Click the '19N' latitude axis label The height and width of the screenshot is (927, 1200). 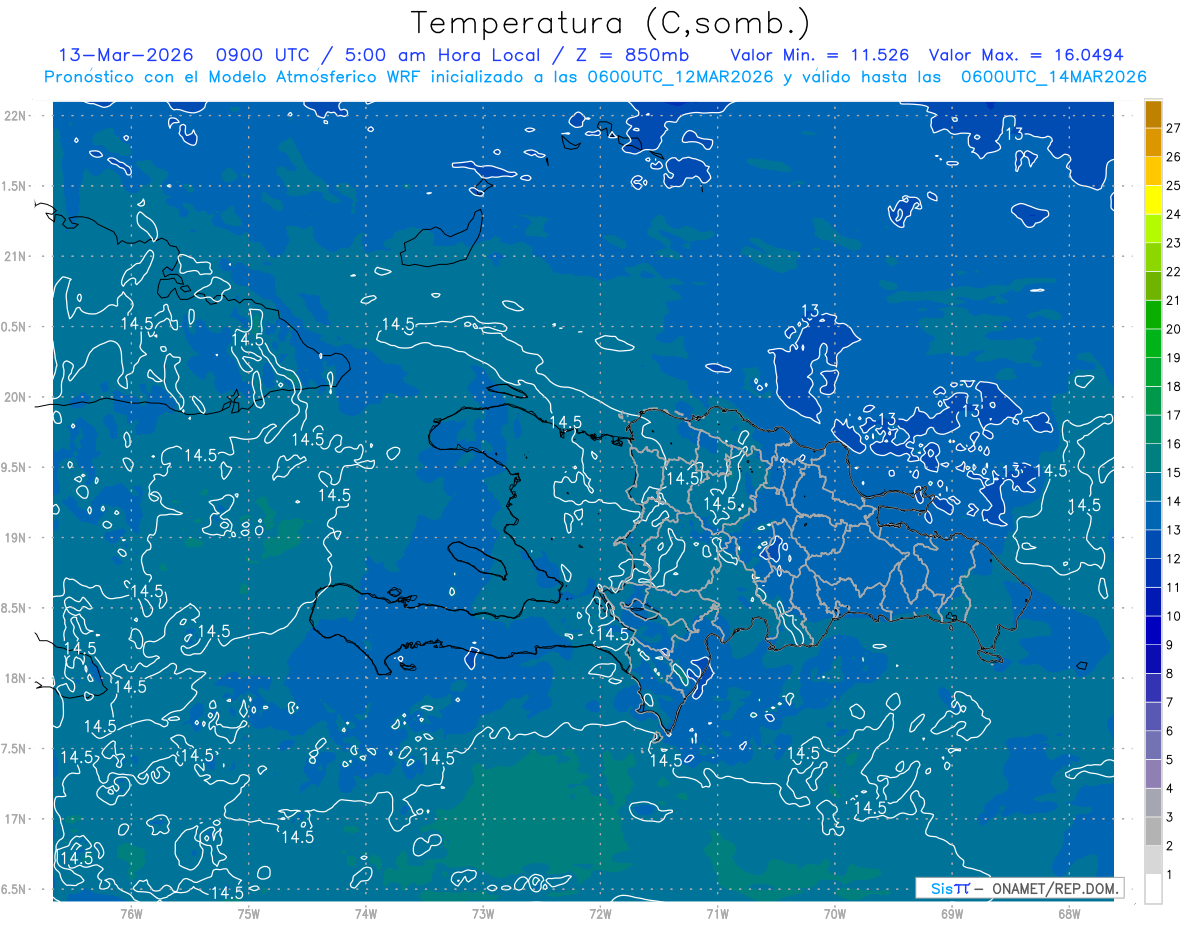(16, 538)
